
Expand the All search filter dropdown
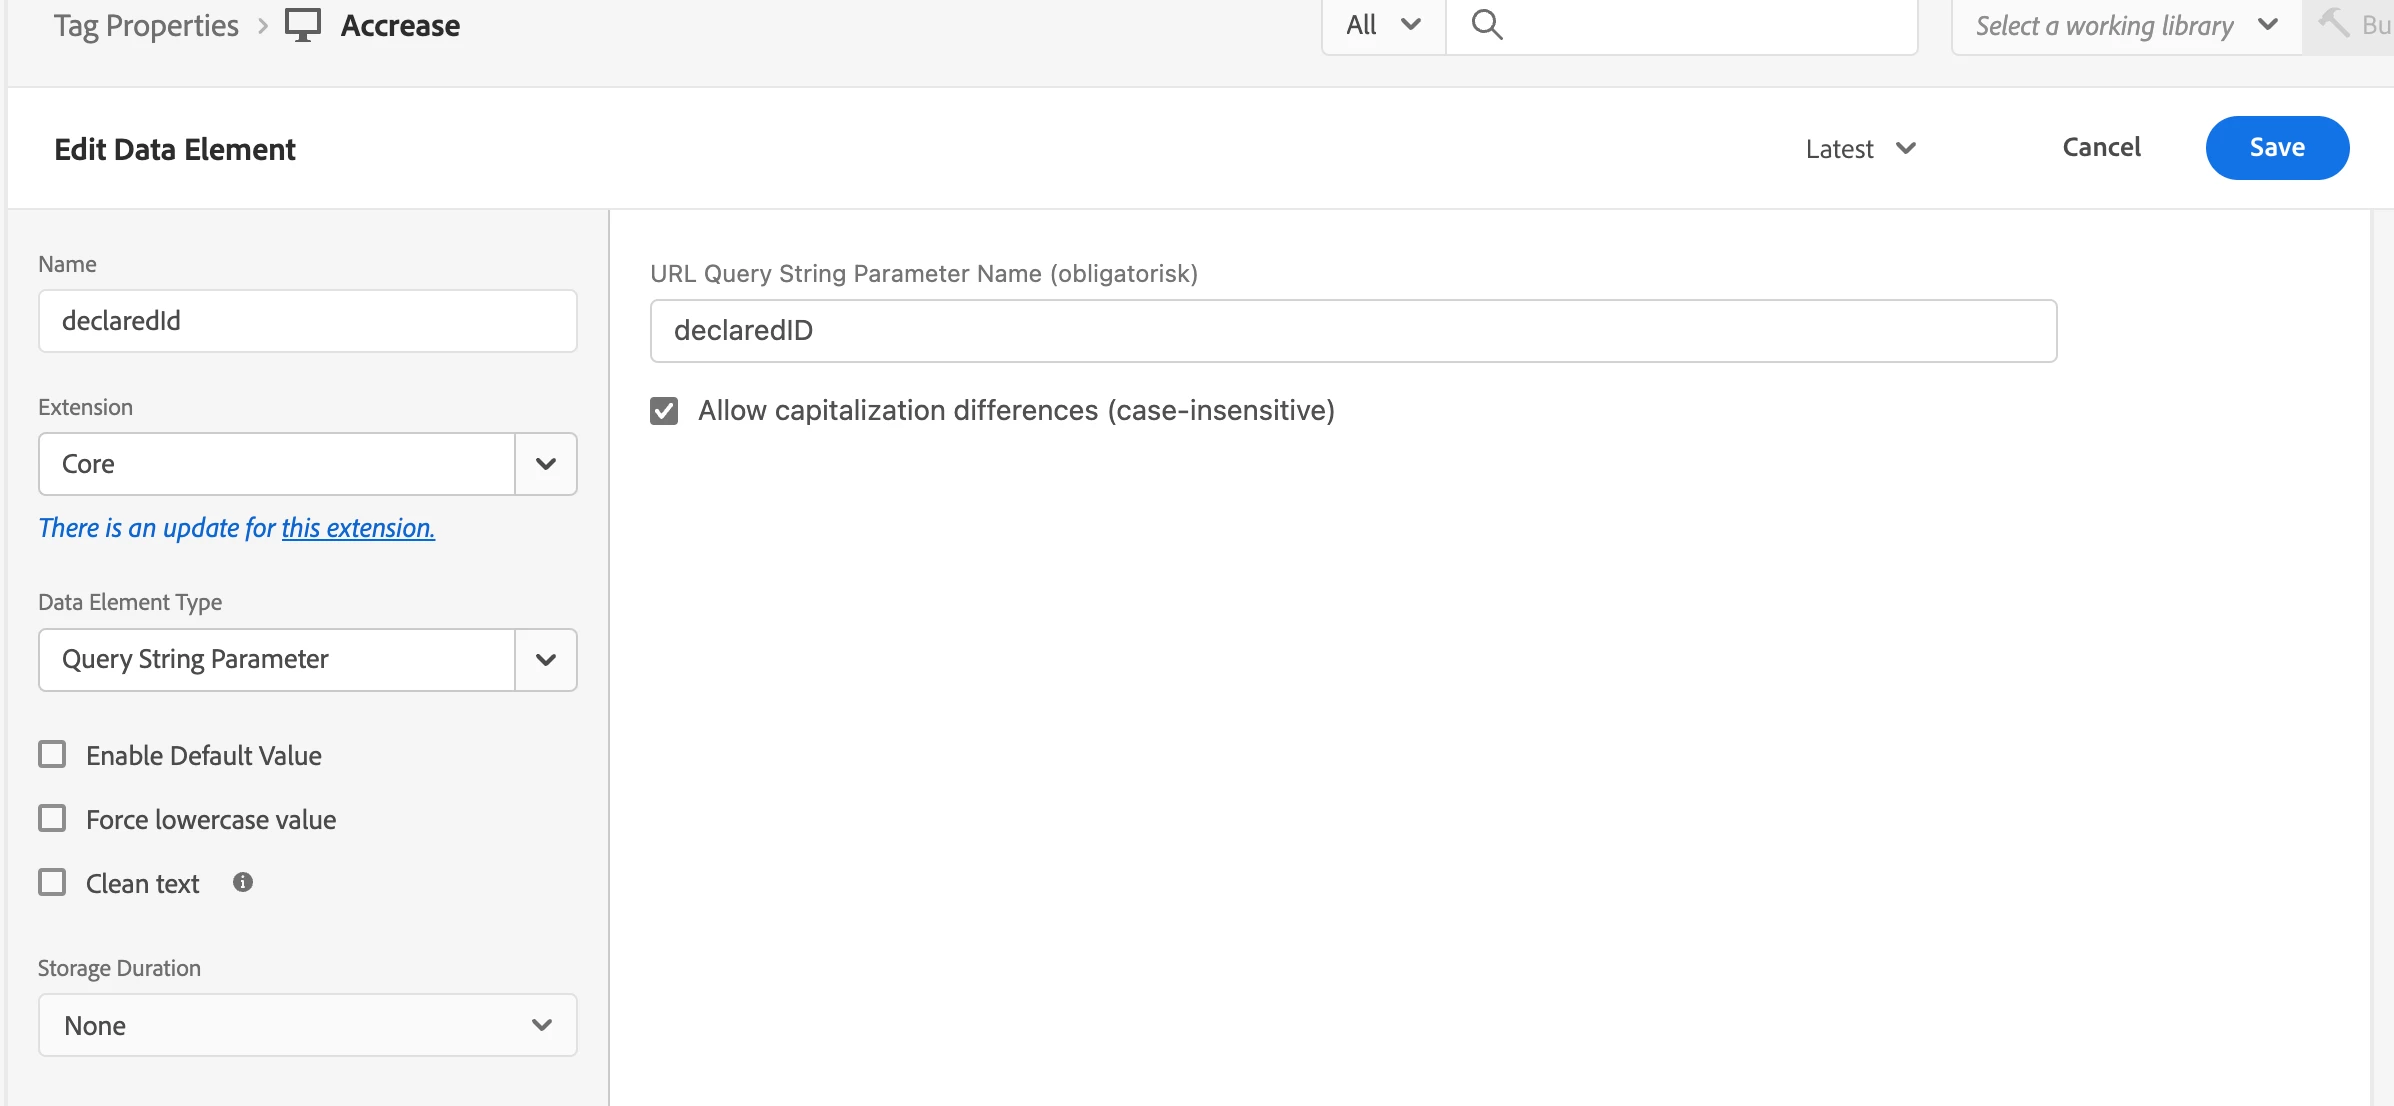(x=1383, y=25)
